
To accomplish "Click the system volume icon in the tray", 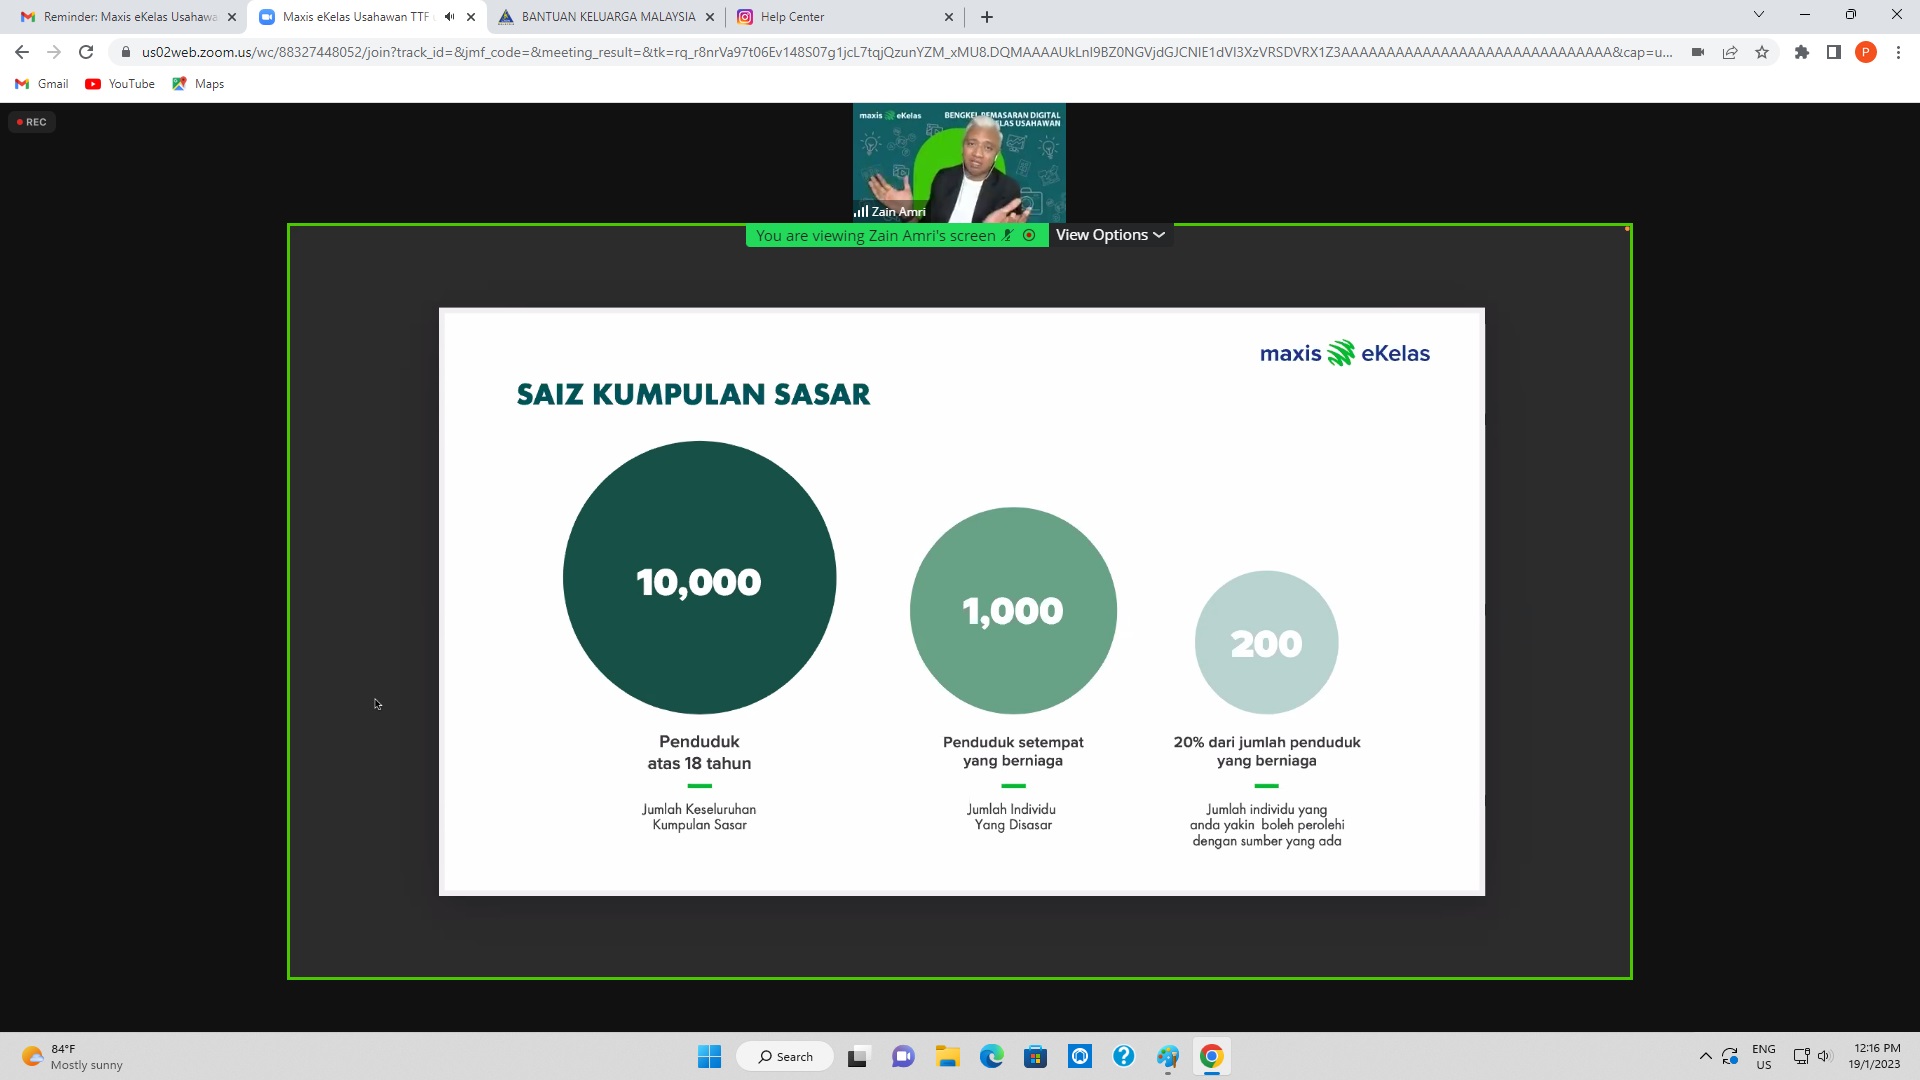I will tap(1824, 1056).
